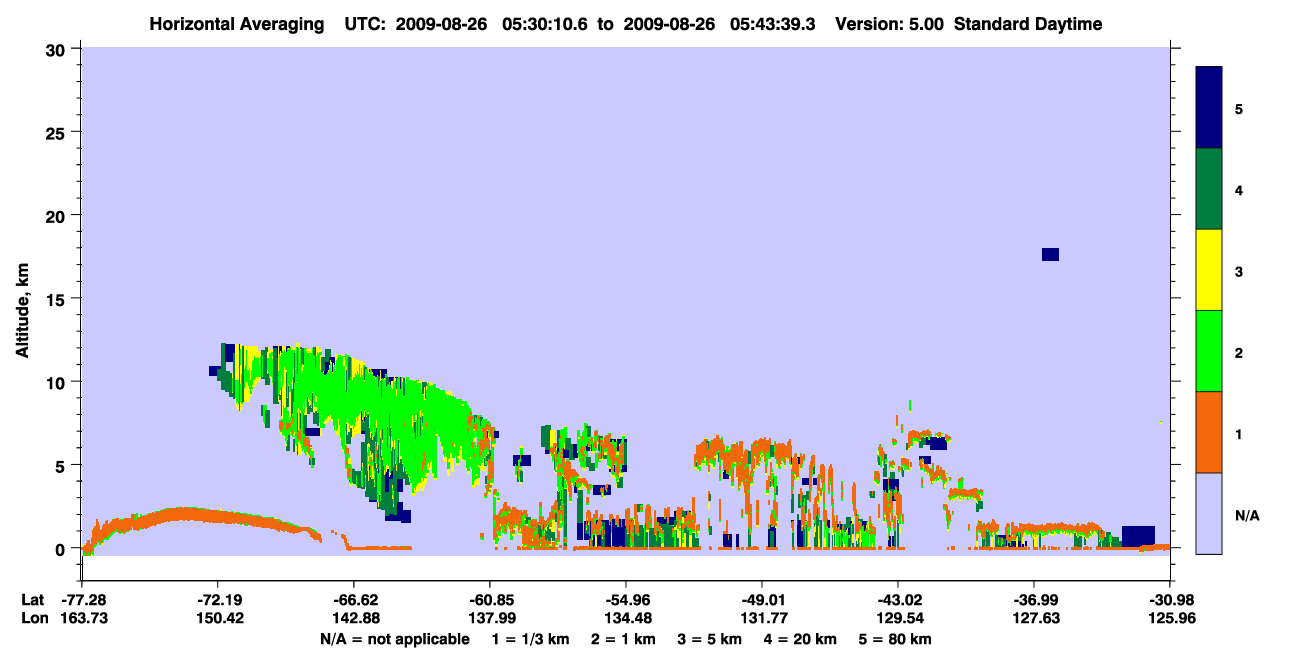The width and height of the screenshot is (1300, 667).
Task: Click the latitude value -36.99
Action: (1034, 600)
